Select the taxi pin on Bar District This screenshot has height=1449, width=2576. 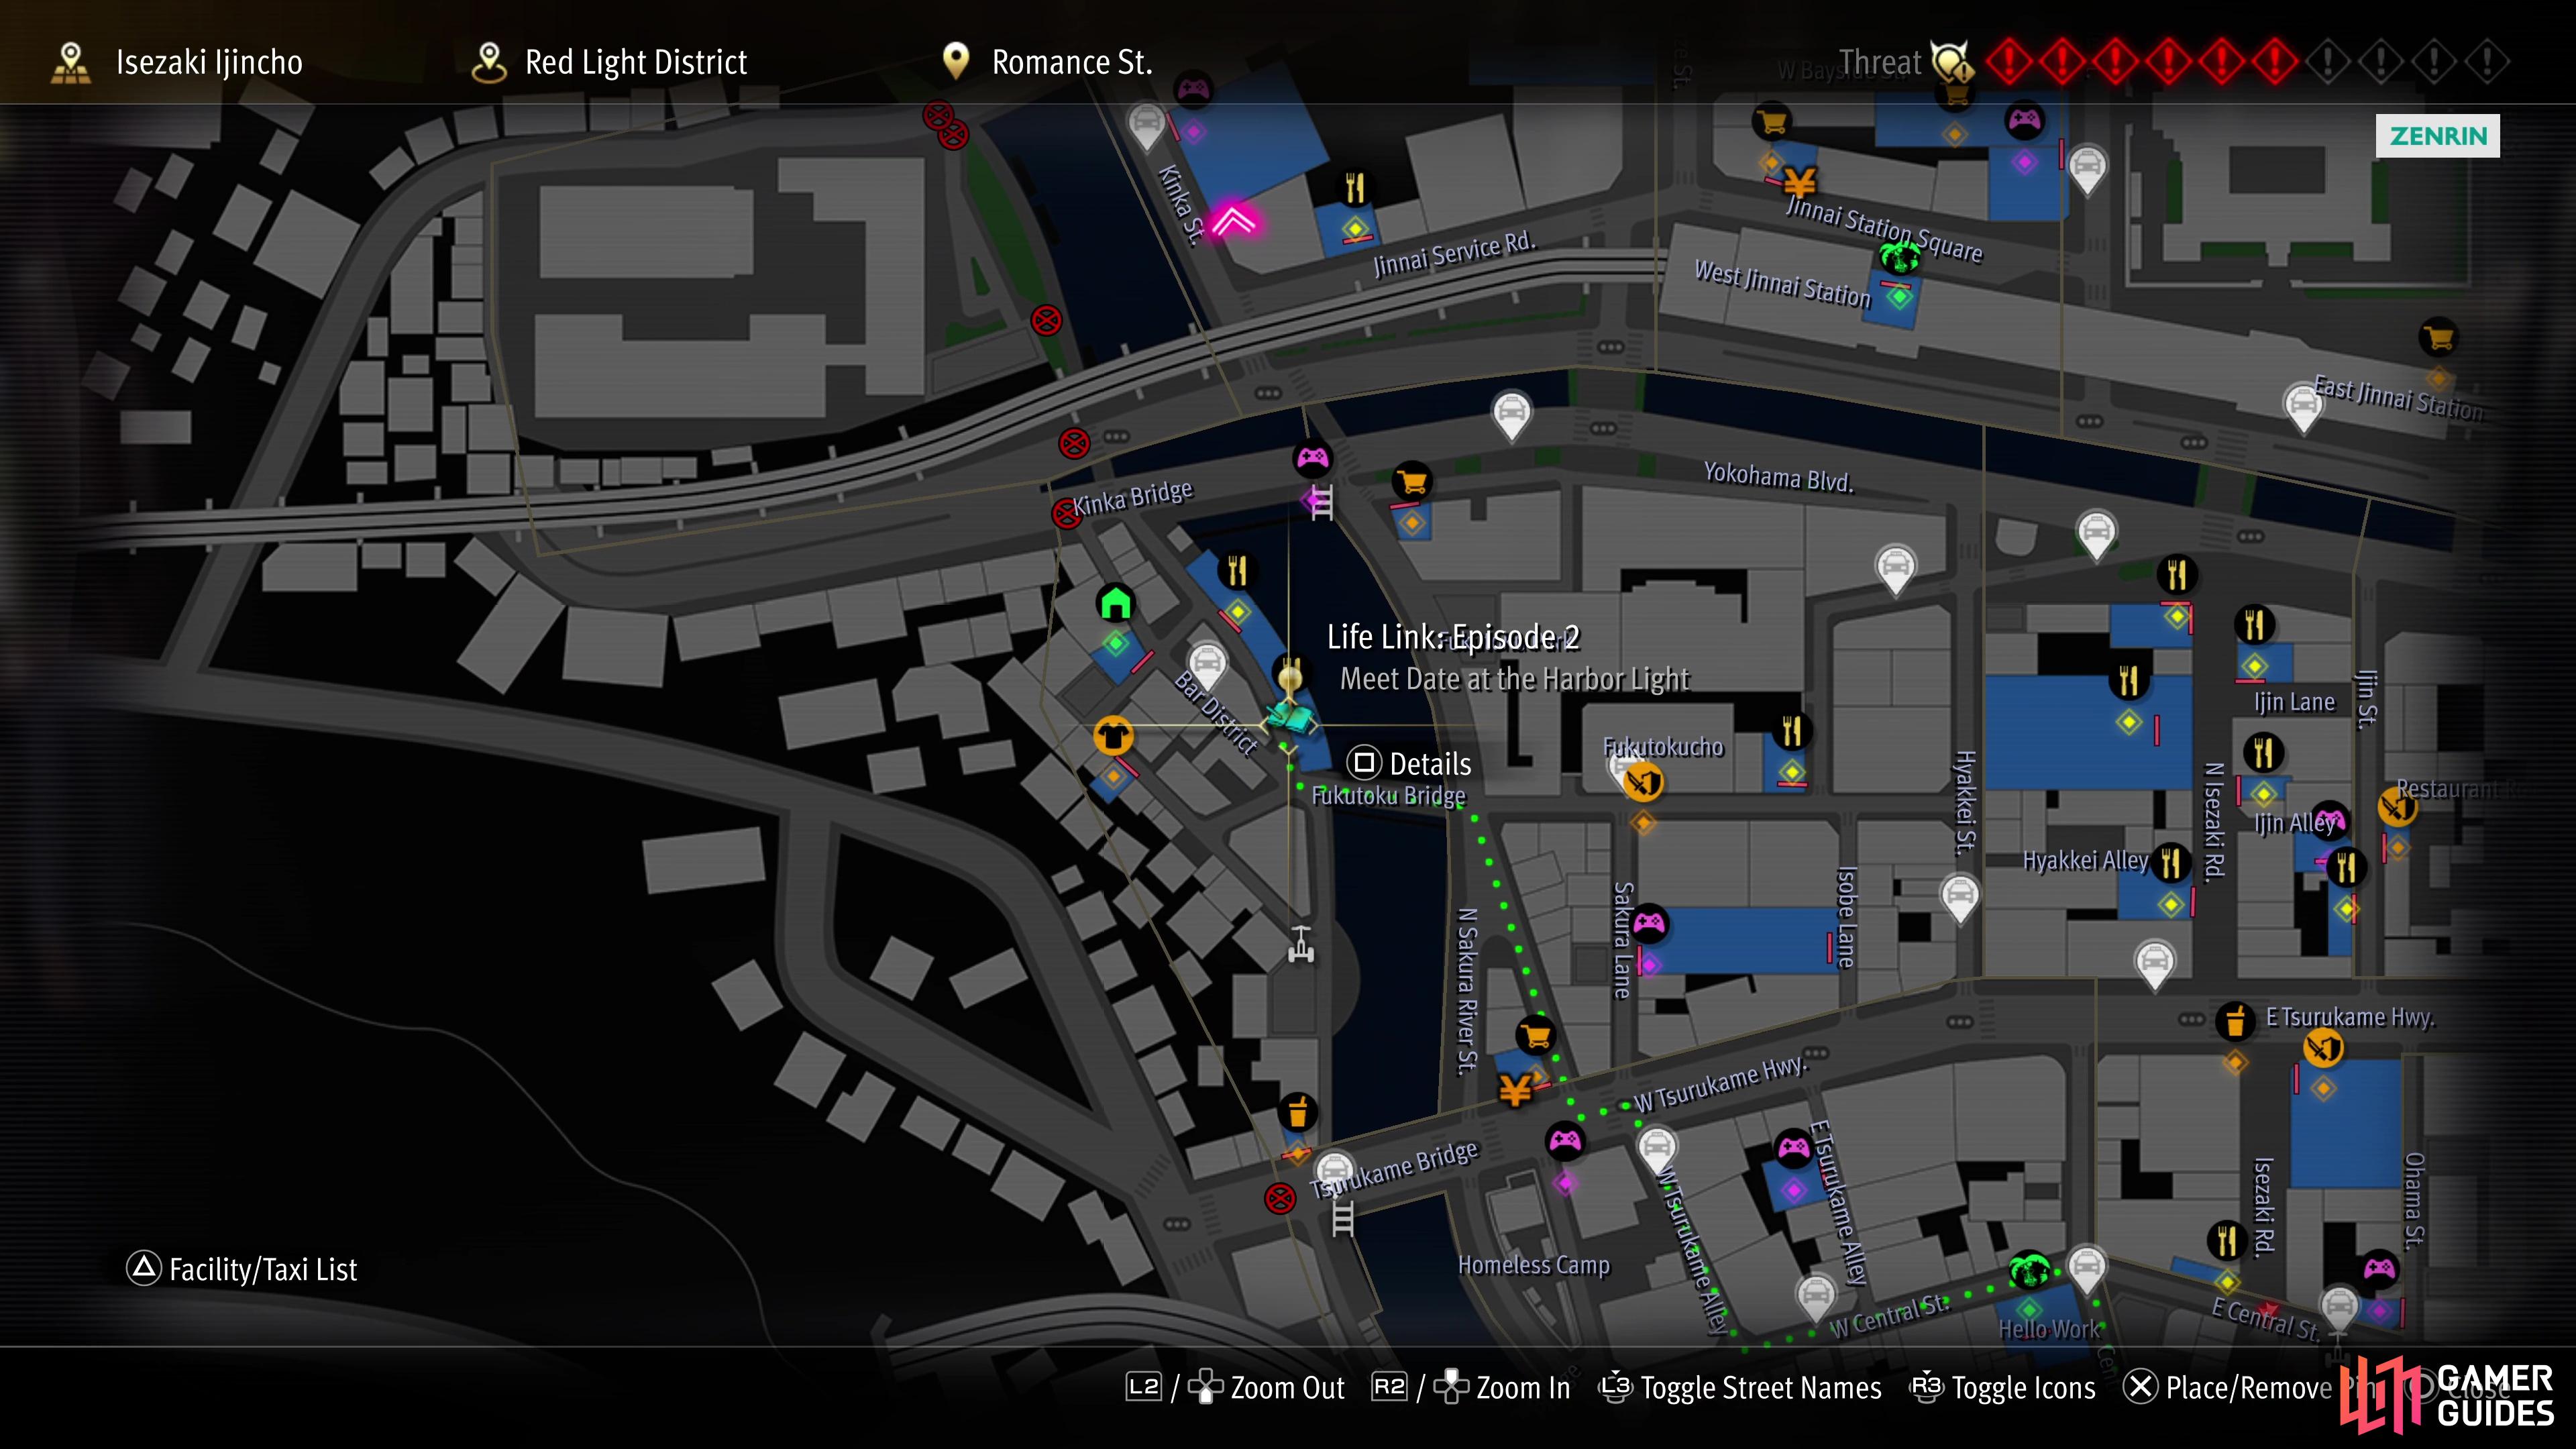[1207, 666]
